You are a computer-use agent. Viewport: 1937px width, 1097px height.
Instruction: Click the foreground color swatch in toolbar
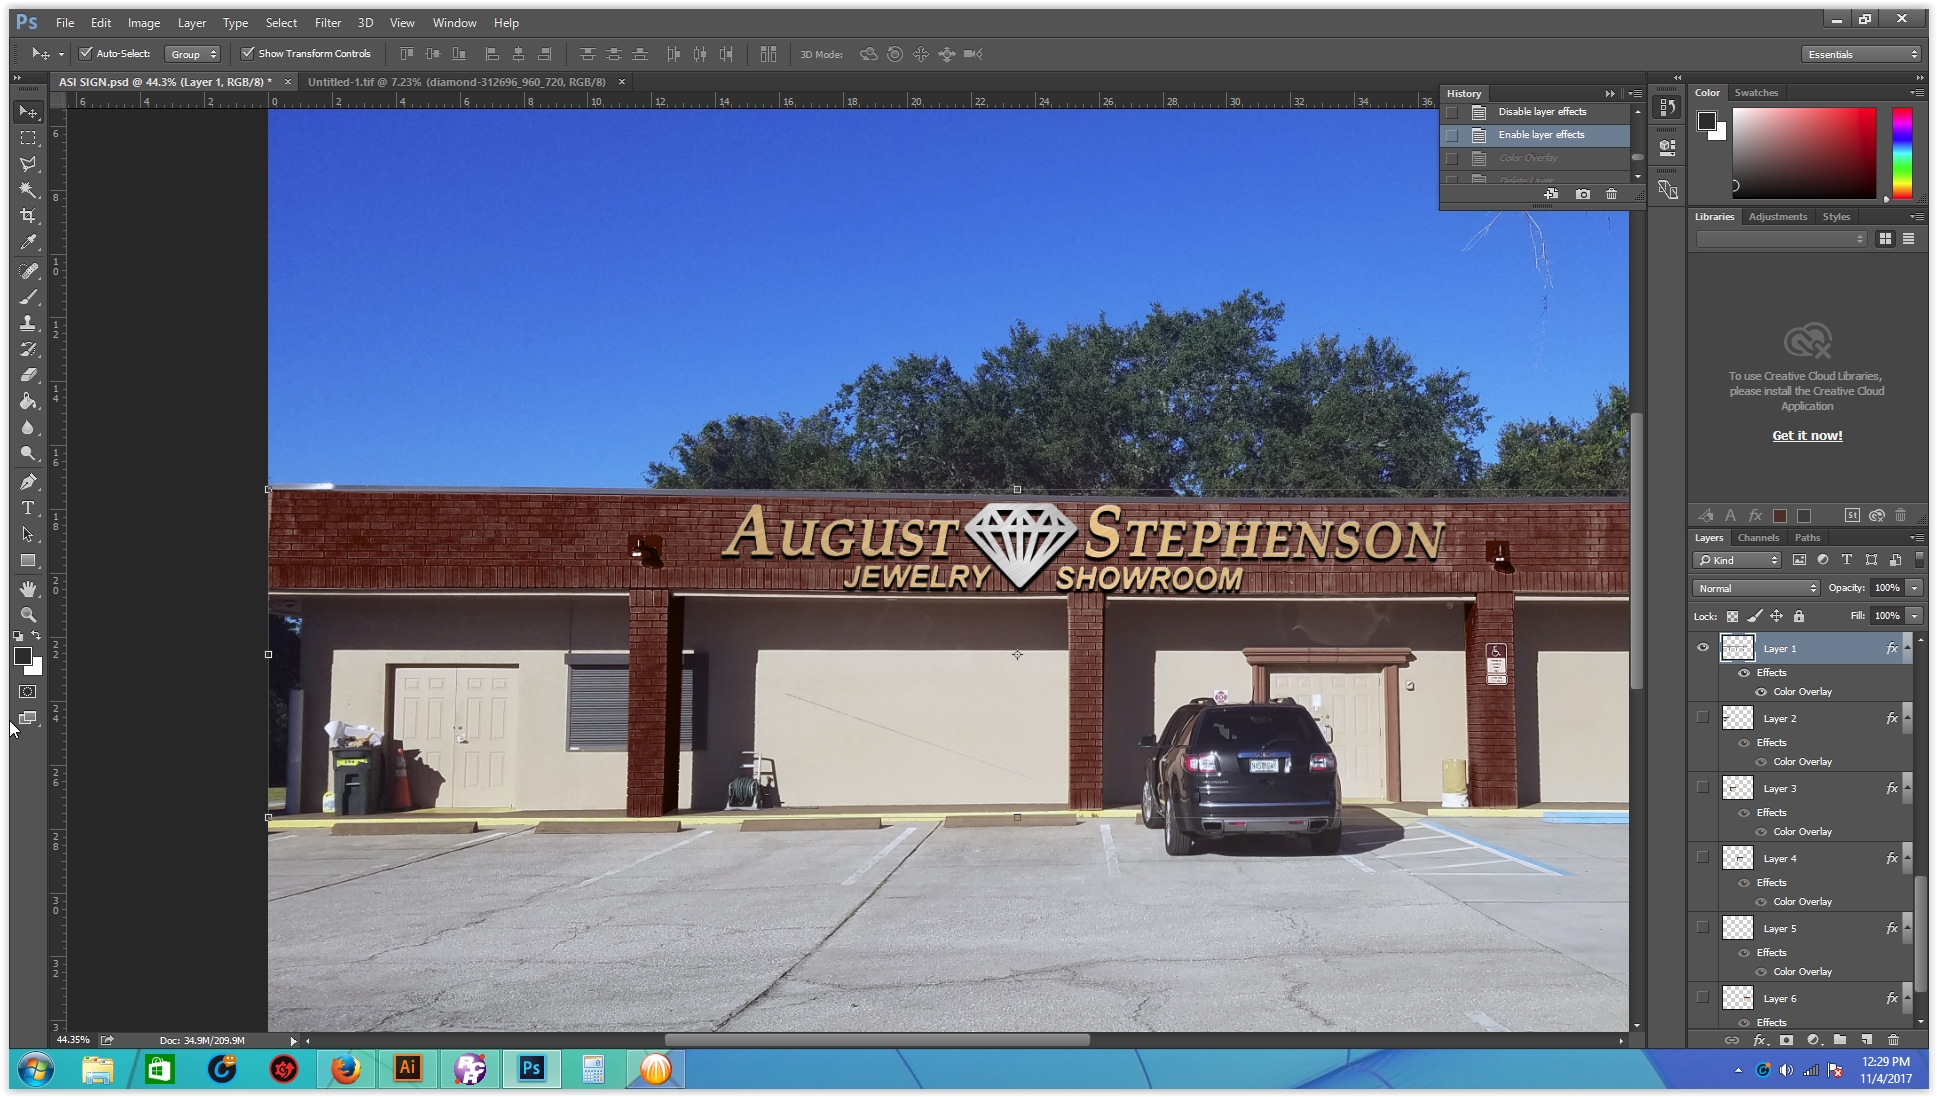pyautogui.click(x=23, y=656)
